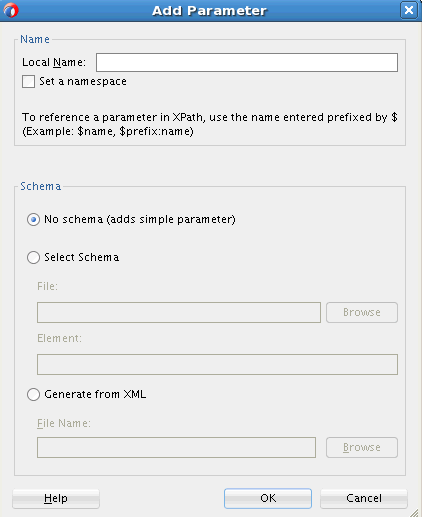Viewport: 422px width, 517px height.
Task: Confirm with the OK button
Action: point(268,498)
